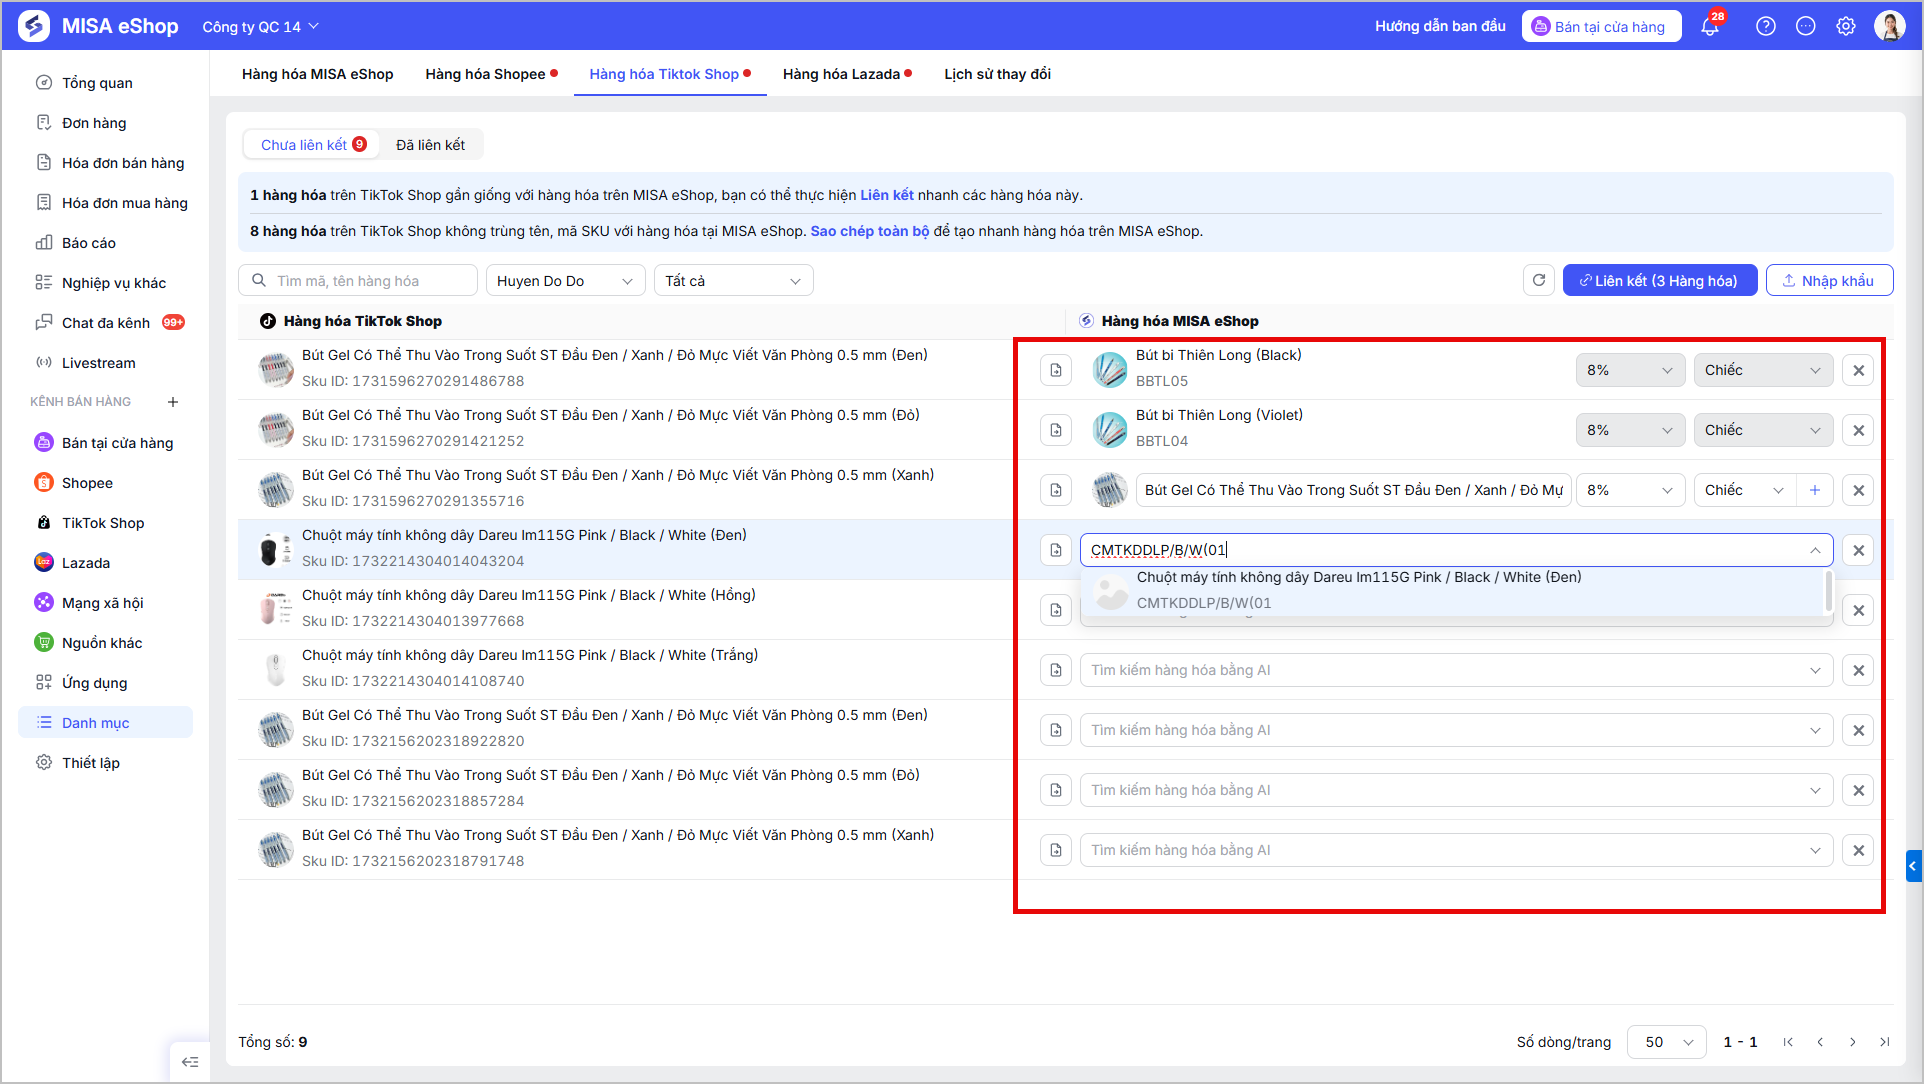This screenshot has width=1924, height=1084.
Task: Clear the CMTKDDLP/B/W(01 search row
Action: pyautogui.click(x=1858, y=551)
